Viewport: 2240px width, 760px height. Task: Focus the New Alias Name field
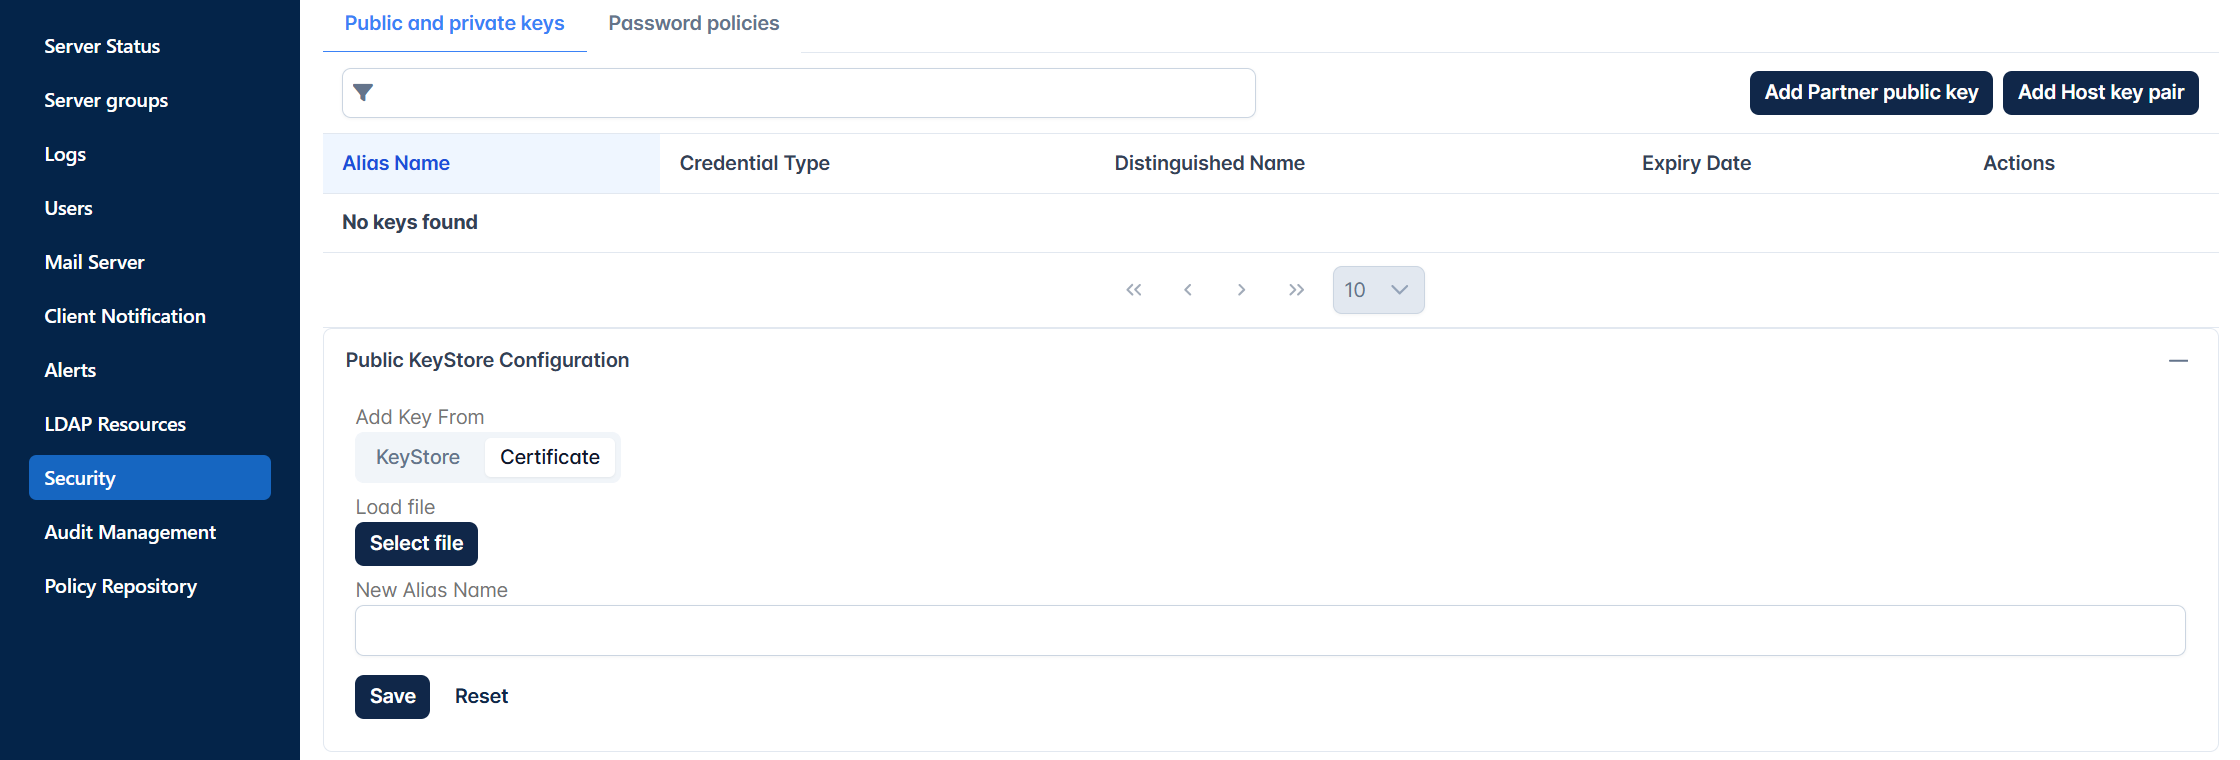pyautogui.click(x=1270, y=631)
